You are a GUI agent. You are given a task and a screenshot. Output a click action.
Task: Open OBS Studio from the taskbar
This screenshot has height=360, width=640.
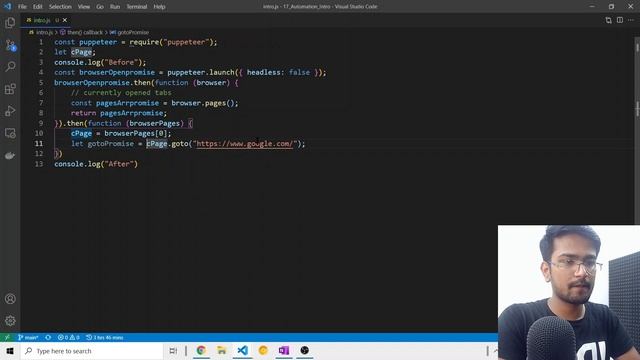click(304, 351)
